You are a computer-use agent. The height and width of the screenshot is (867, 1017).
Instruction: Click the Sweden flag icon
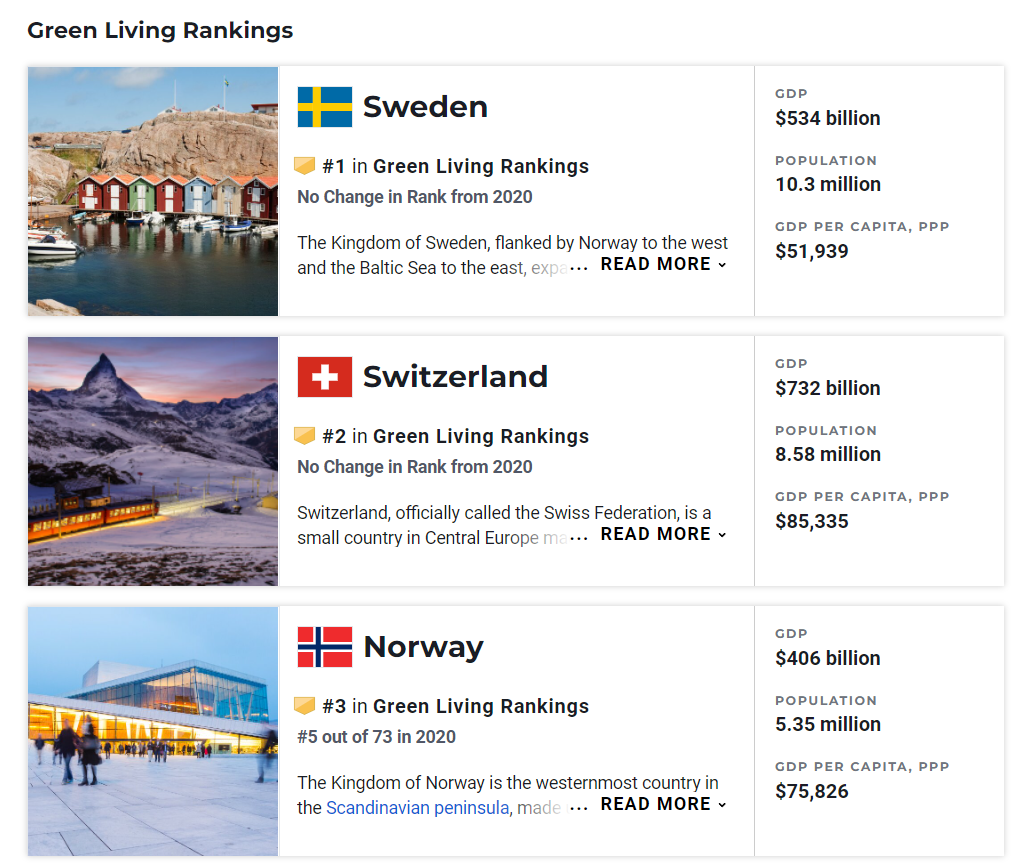click(x=324, y=107)
